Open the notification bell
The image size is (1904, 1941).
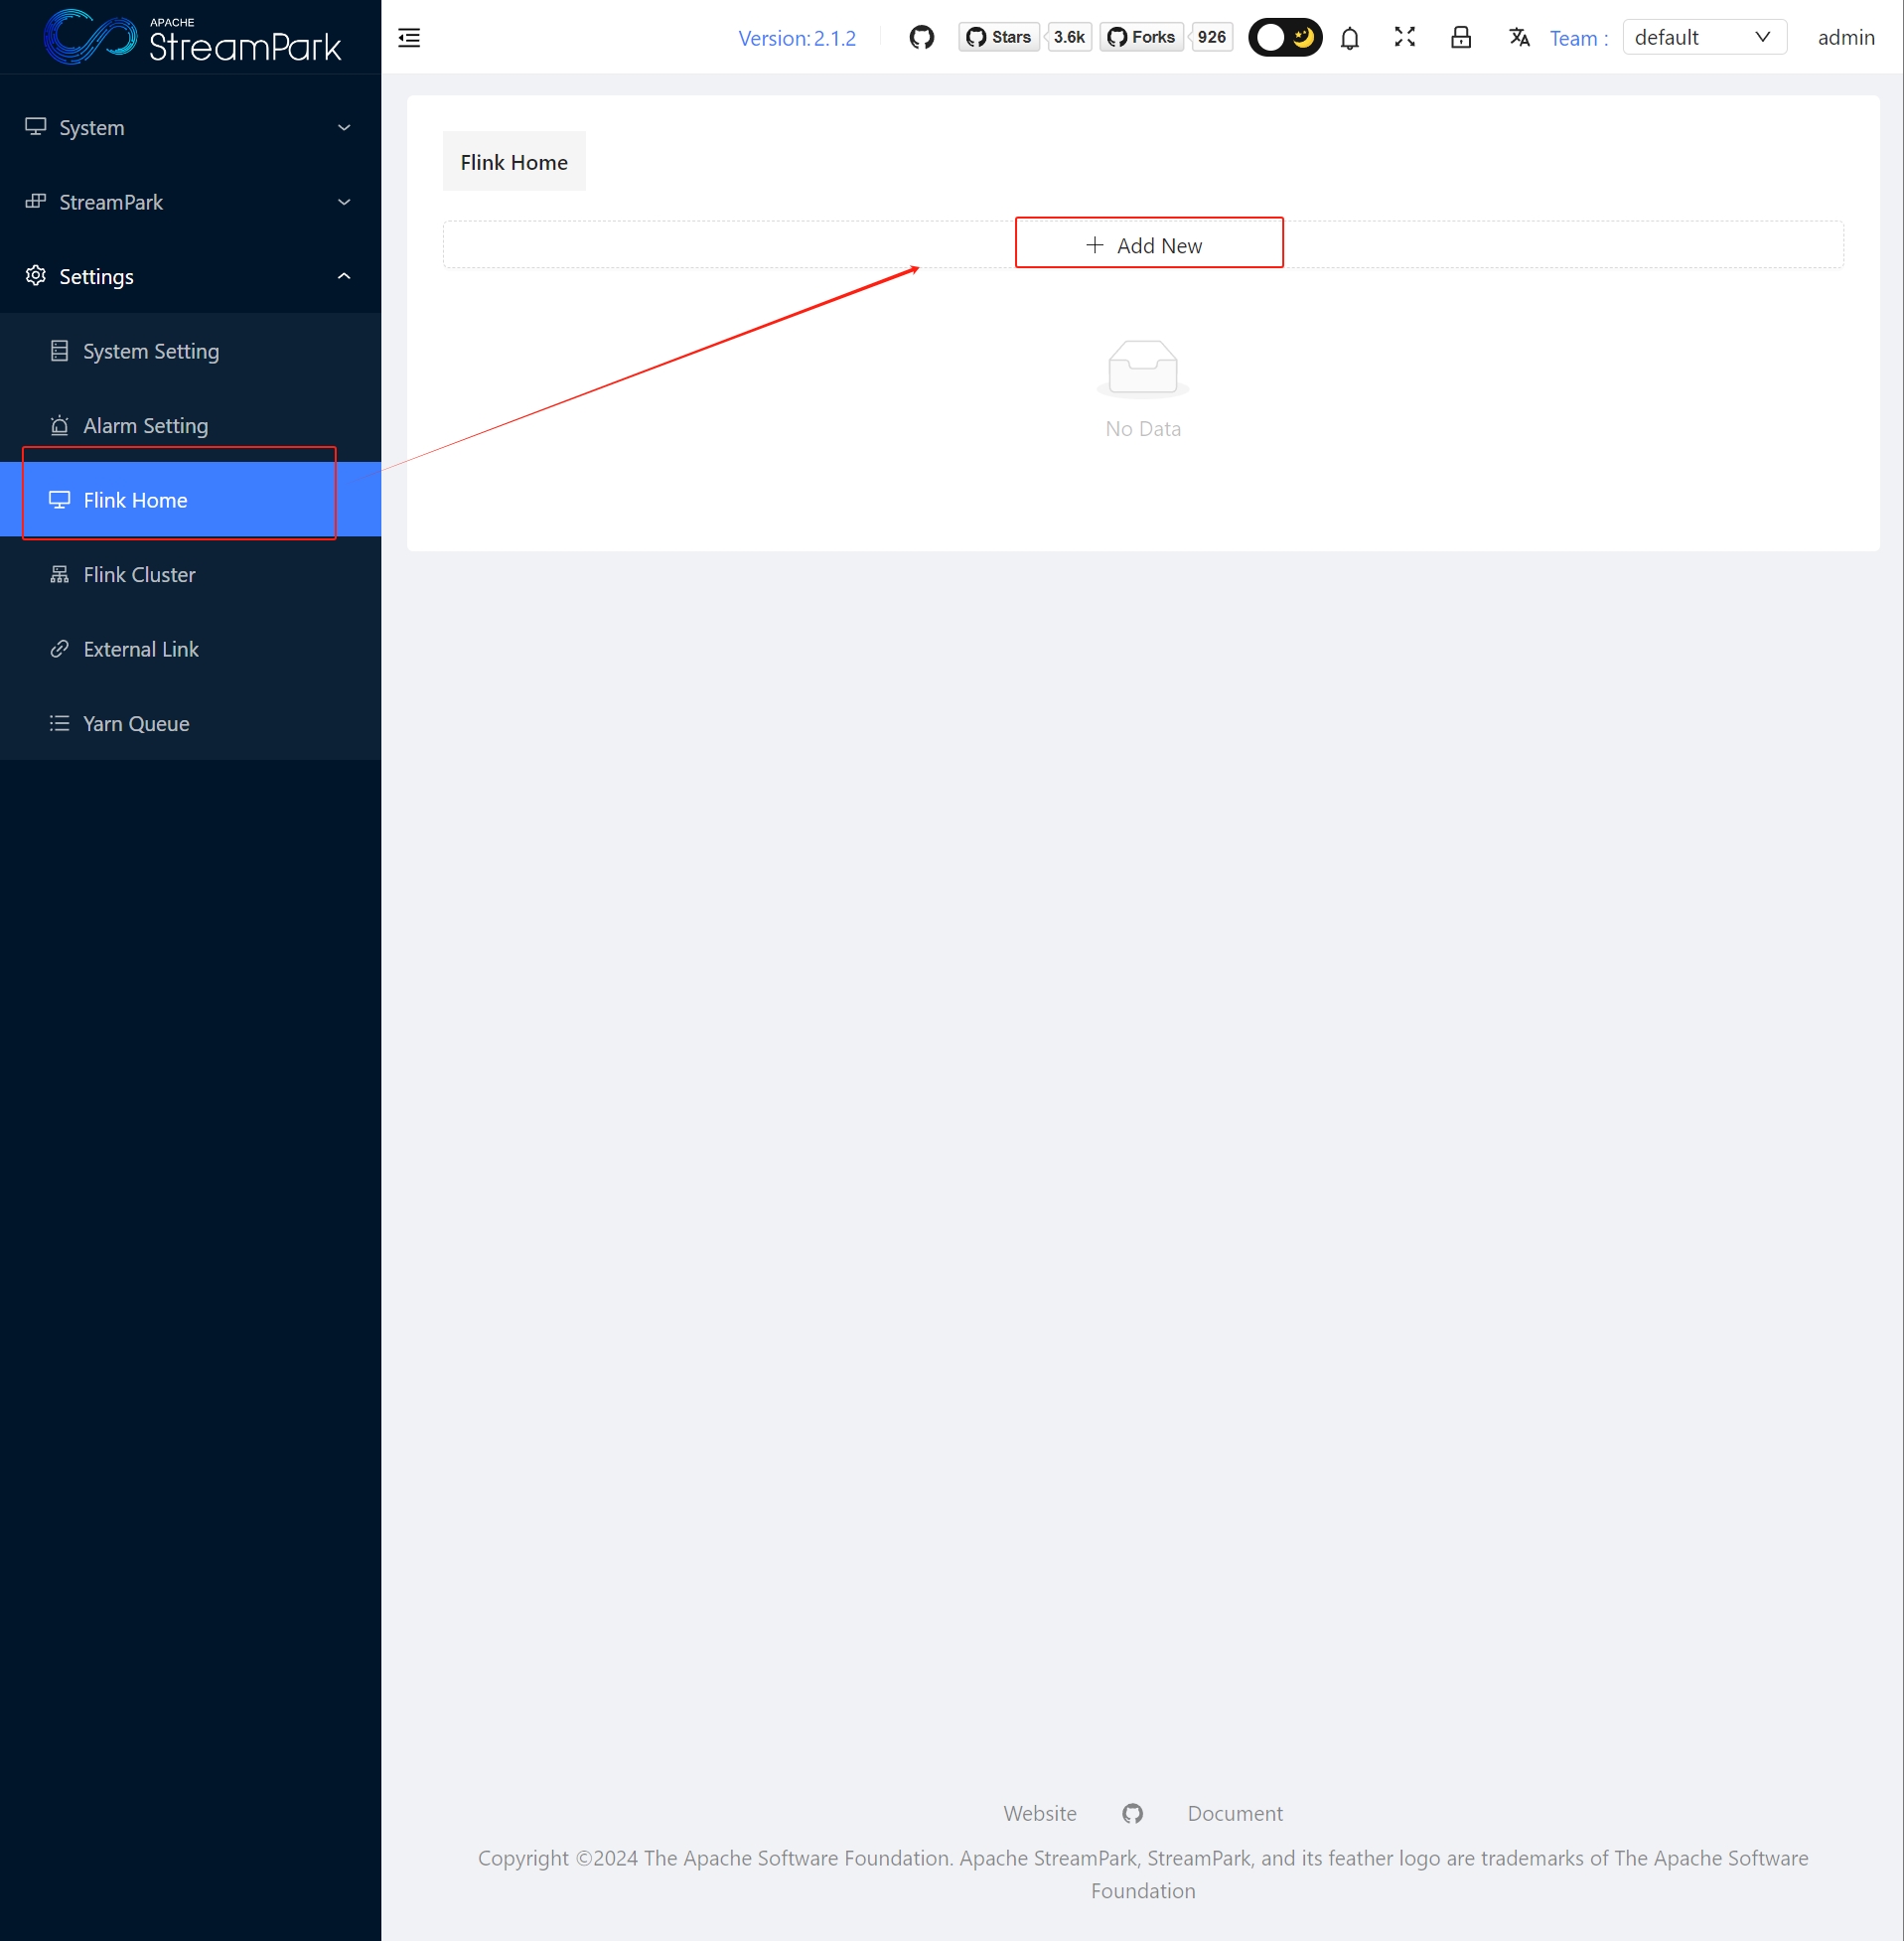click(1349, 38)
